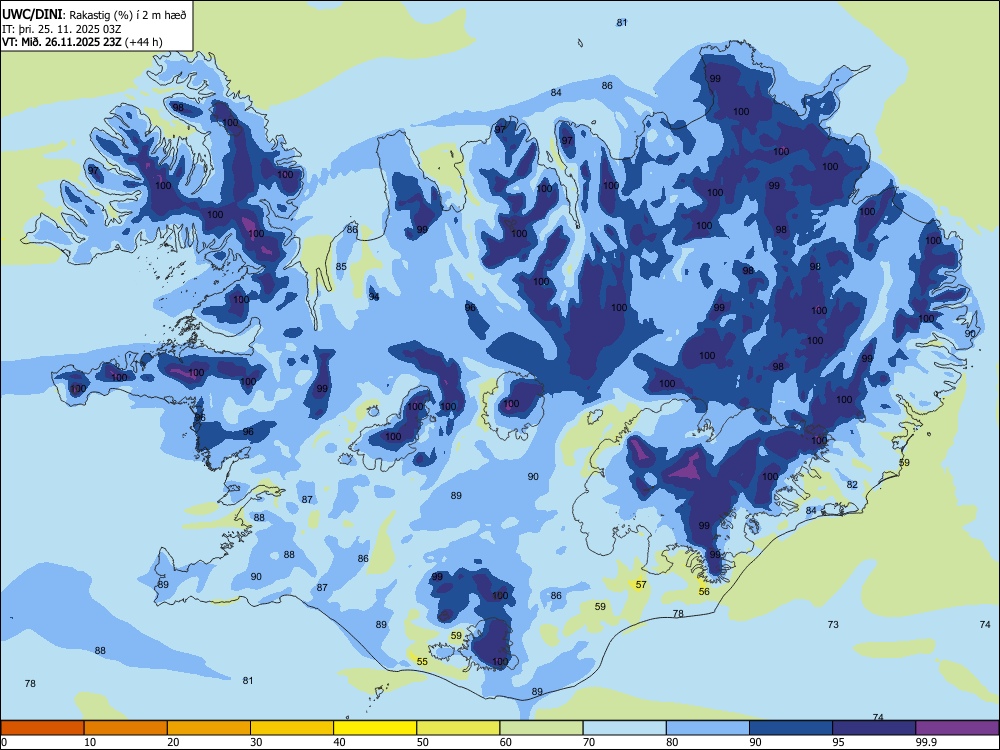This screenshot has height=750, width=1000.
Task: Click the "57" humidity value on the map
Action: 641,584
